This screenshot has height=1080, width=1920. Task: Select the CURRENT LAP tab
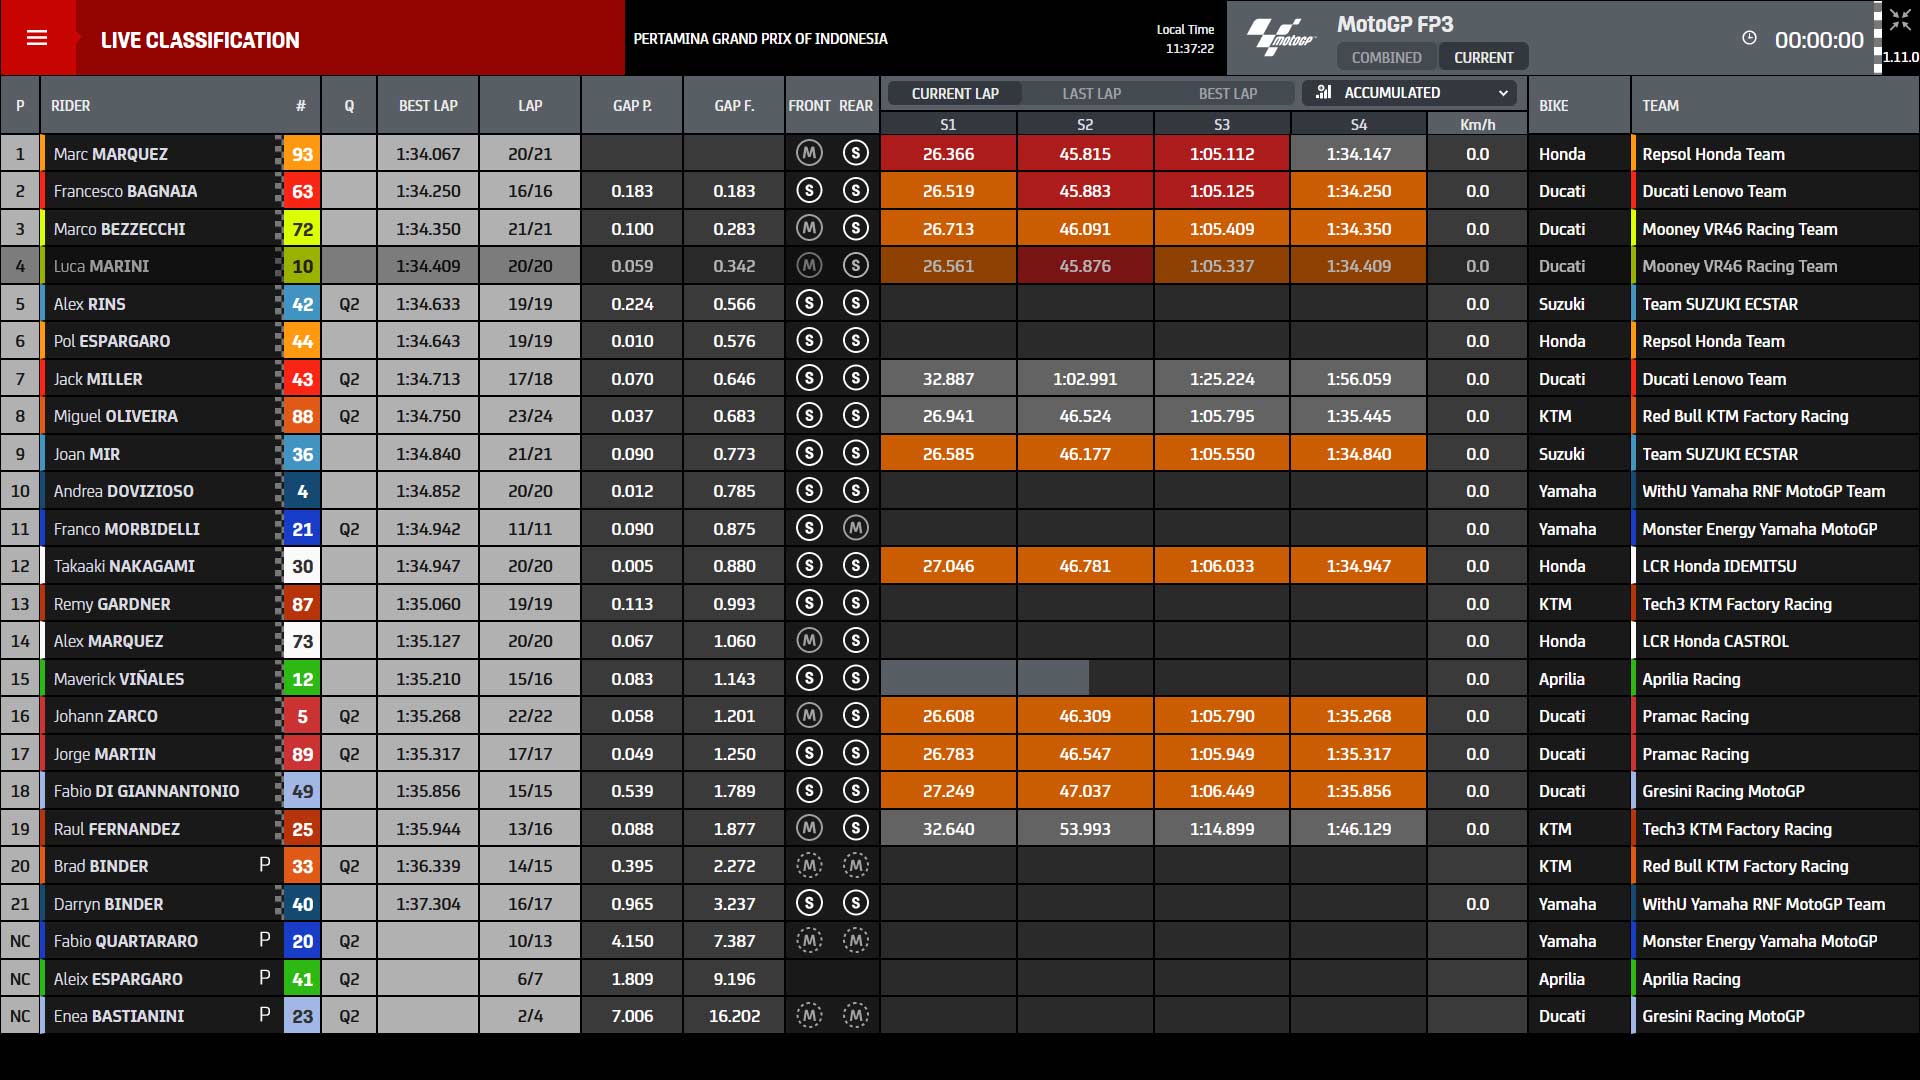click(x=955, y=93)
